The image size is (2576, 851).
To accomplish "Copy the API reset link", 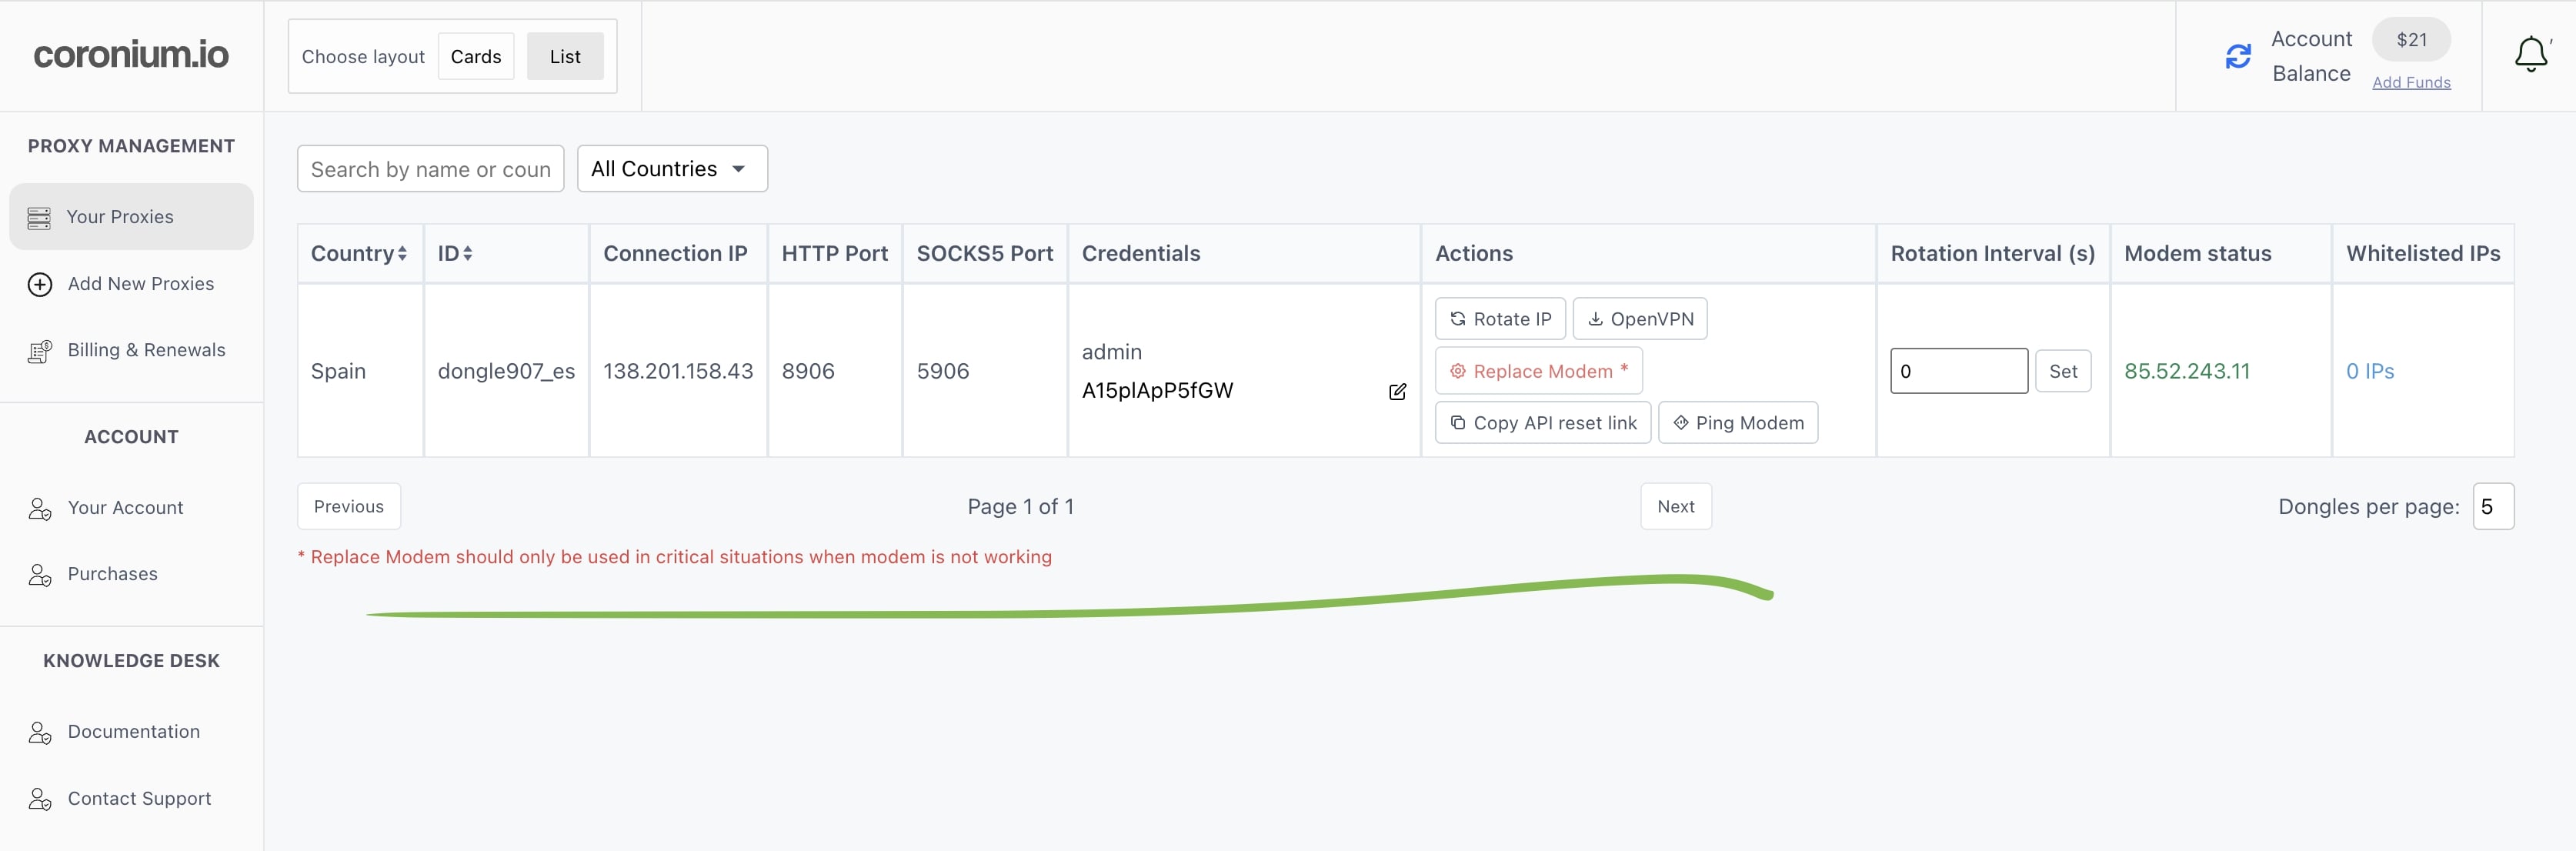I will [x=1543, y=423].
